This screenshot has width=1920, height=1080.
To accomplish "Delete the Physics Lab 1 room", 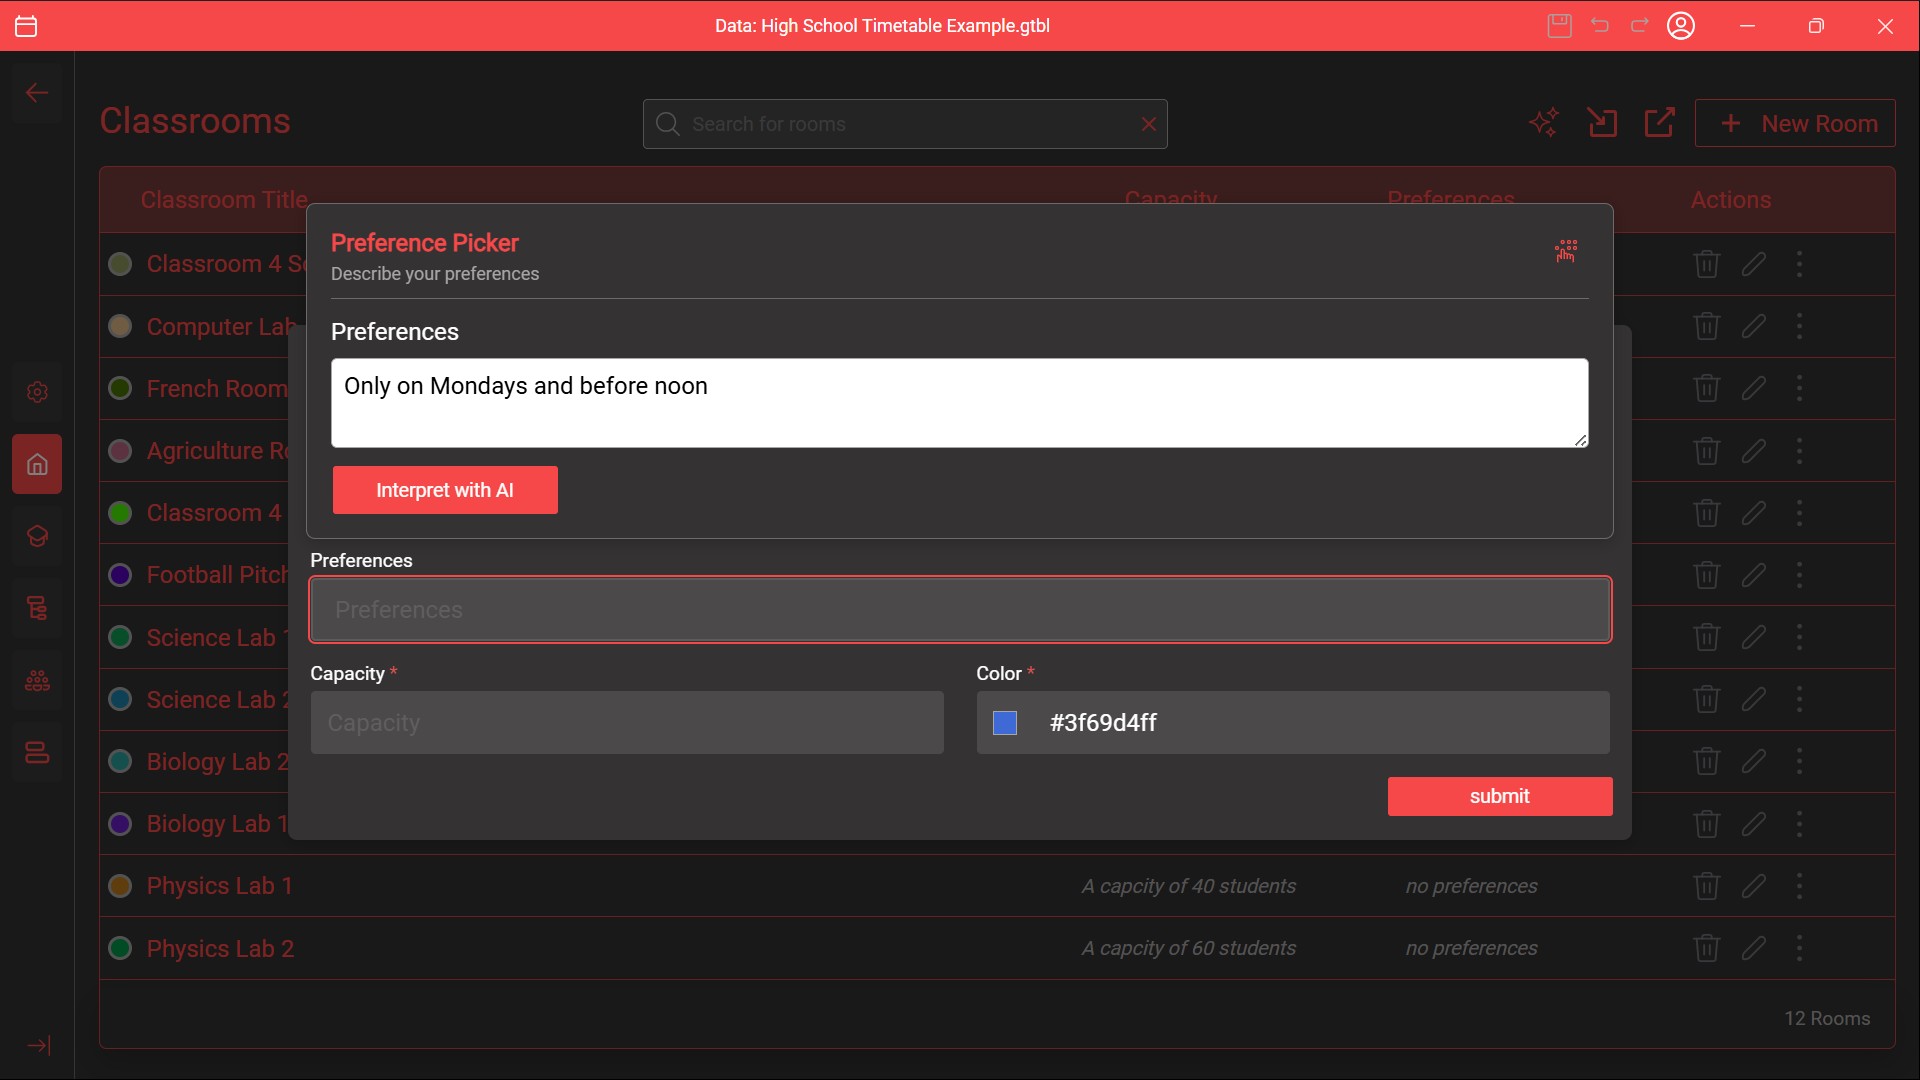I will [x=1706, y=886].
